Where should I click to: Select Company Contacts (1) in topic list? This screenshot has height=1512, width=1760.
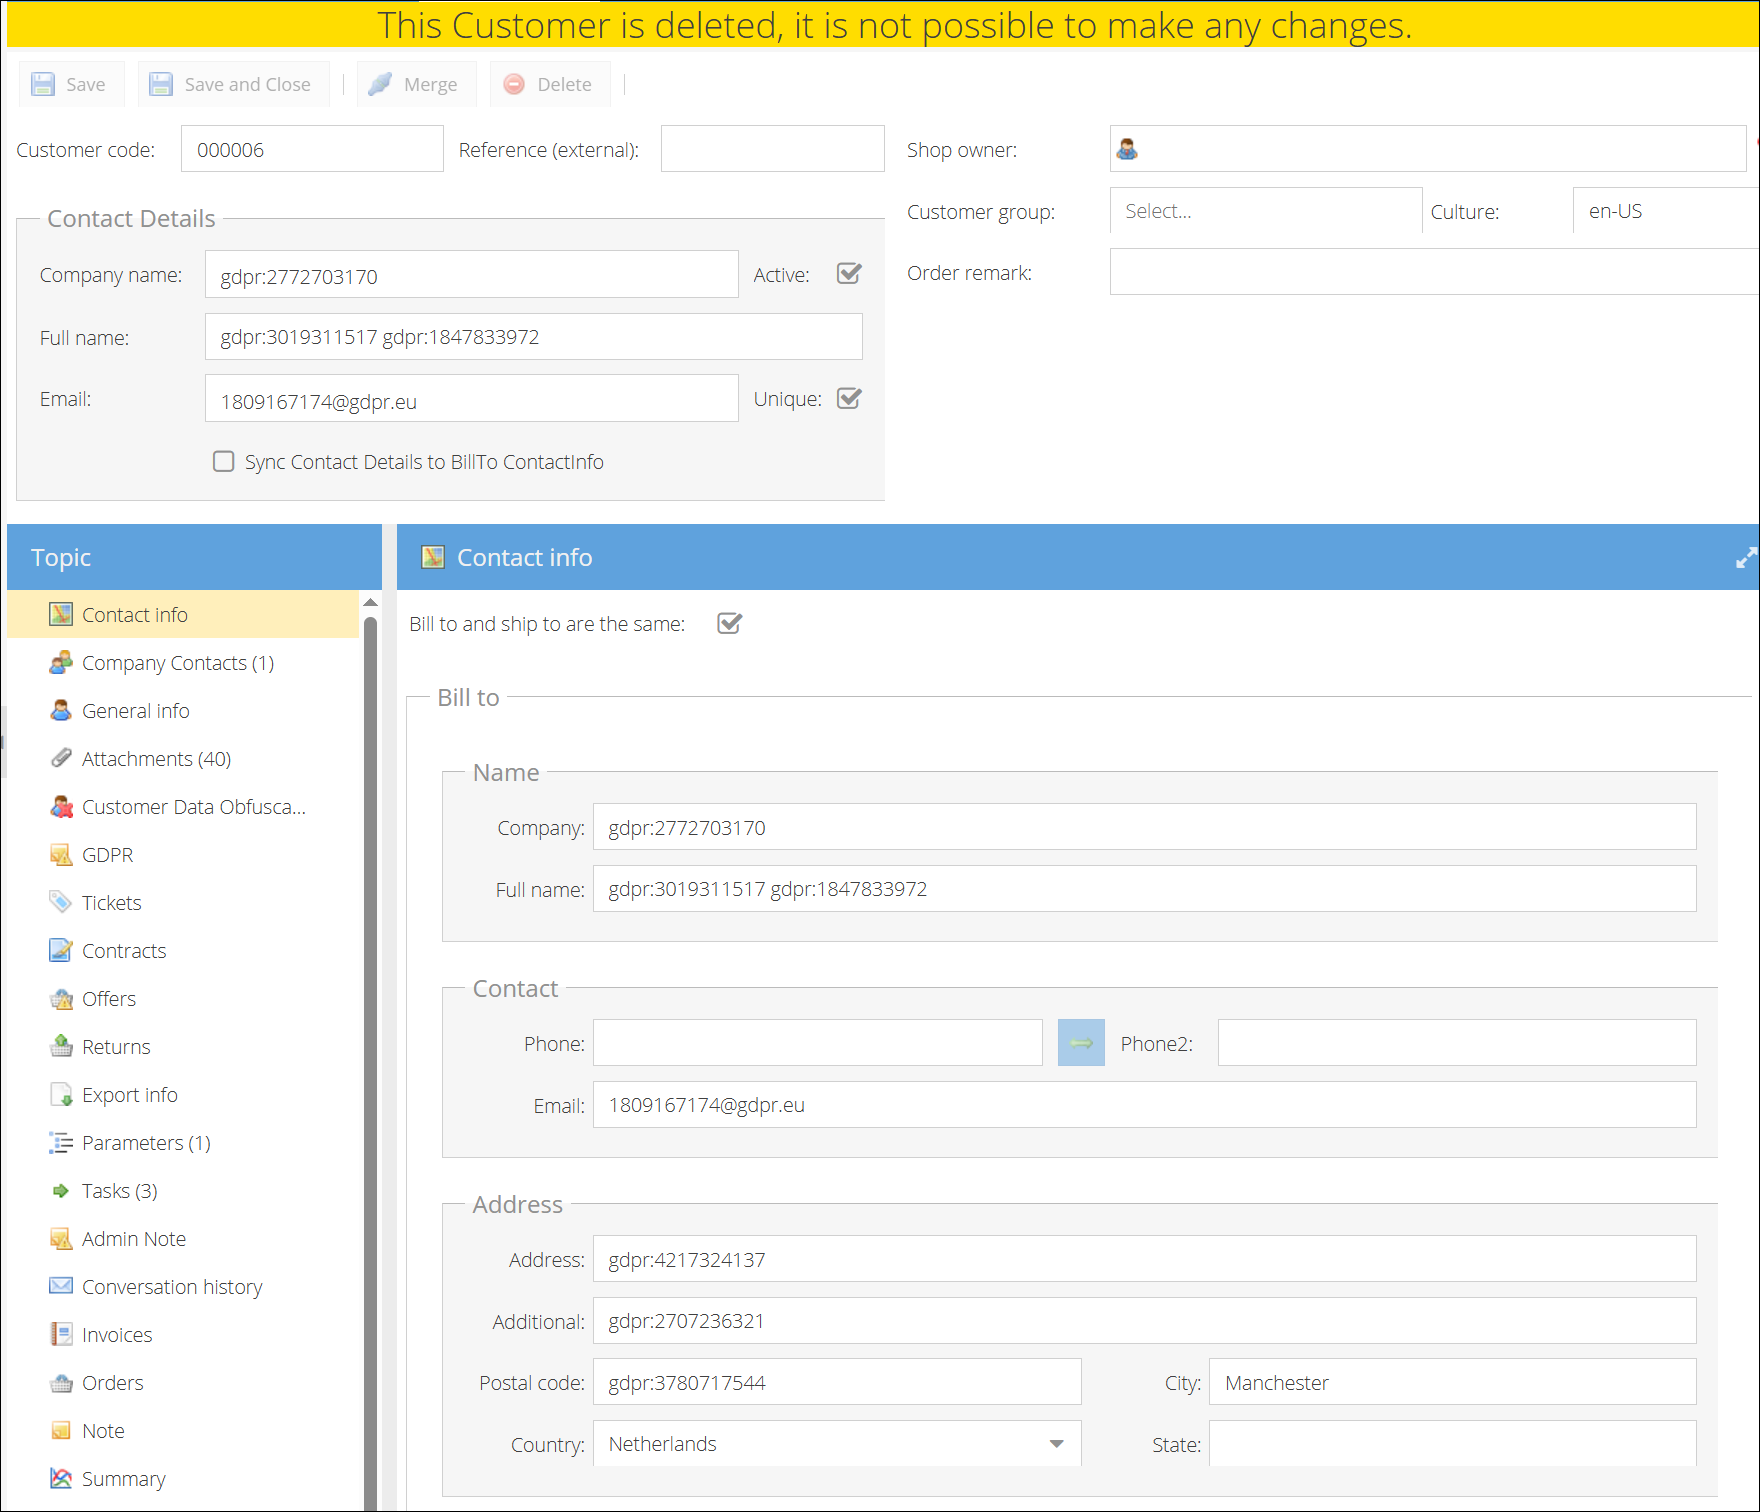coord(177,663)
